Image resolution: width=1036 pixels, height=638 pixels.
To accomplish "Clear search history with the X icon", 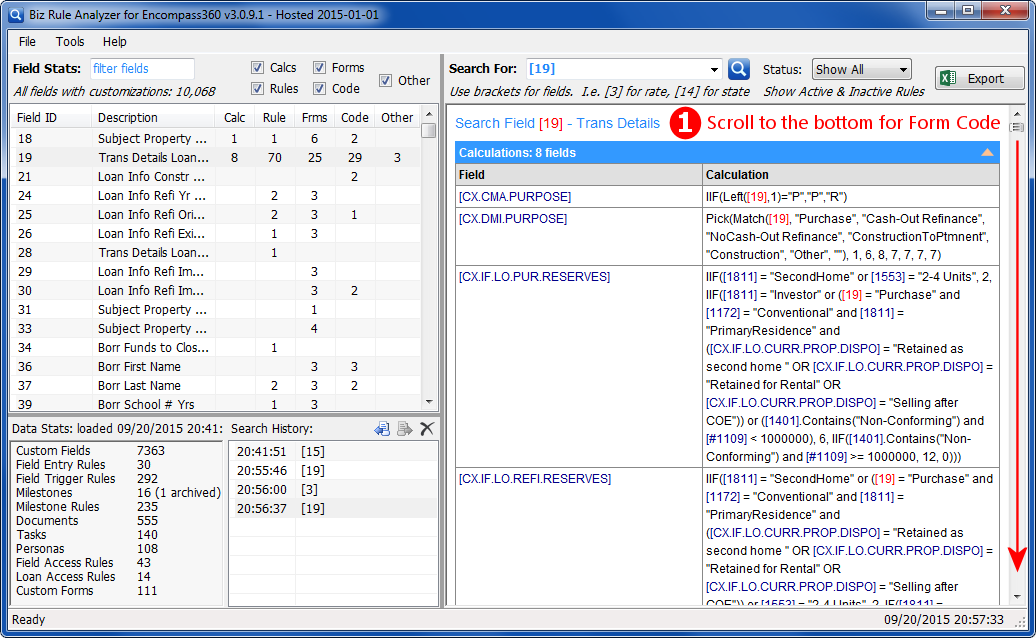I will click(x=427, y=429).
